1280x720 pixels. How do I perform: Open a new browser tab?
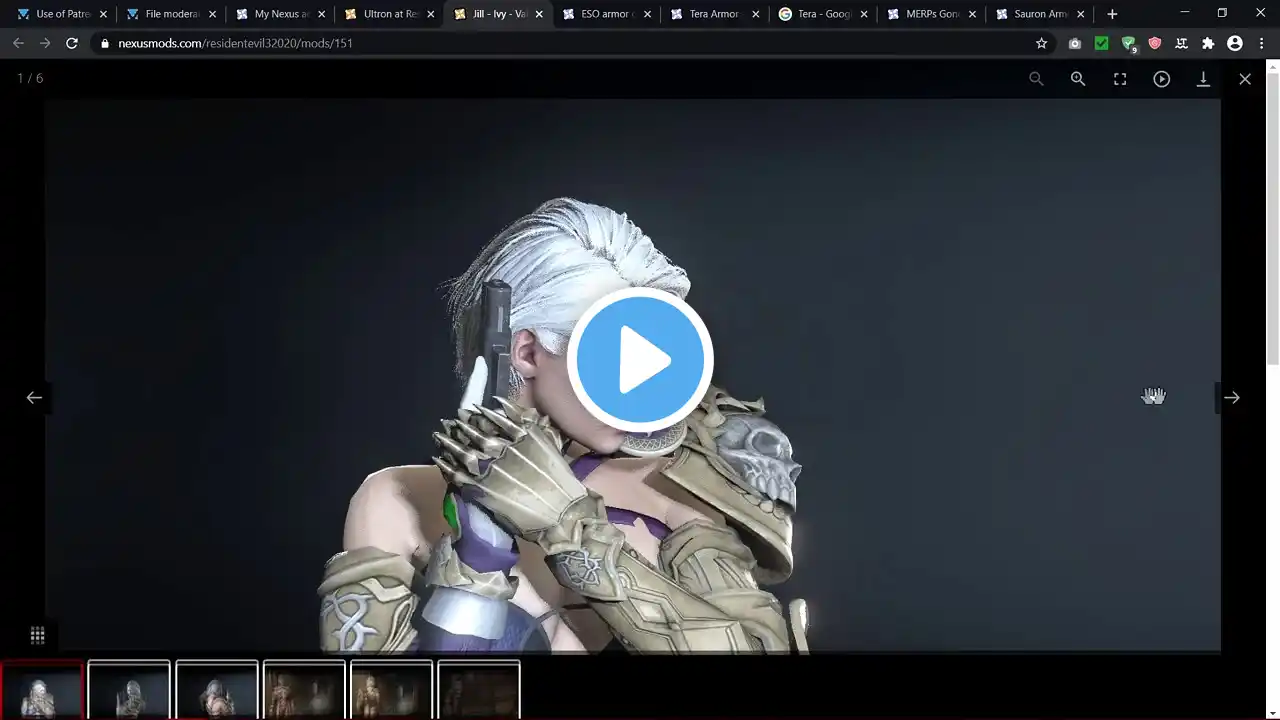pyautogui.click(x=1112, y=14)
